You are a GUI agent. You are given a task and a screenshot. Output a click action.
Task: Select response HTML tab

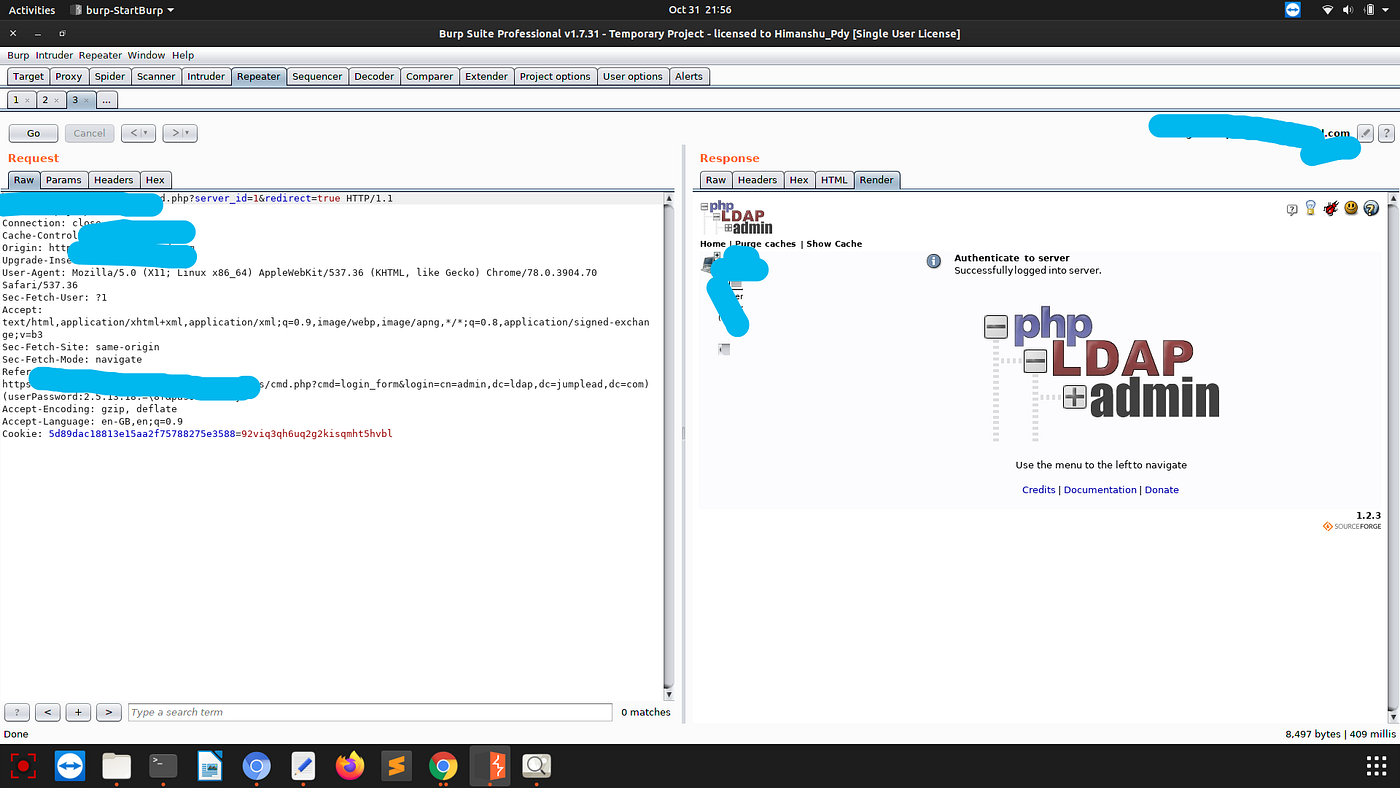pyautogui.click(x=834, y=180)
